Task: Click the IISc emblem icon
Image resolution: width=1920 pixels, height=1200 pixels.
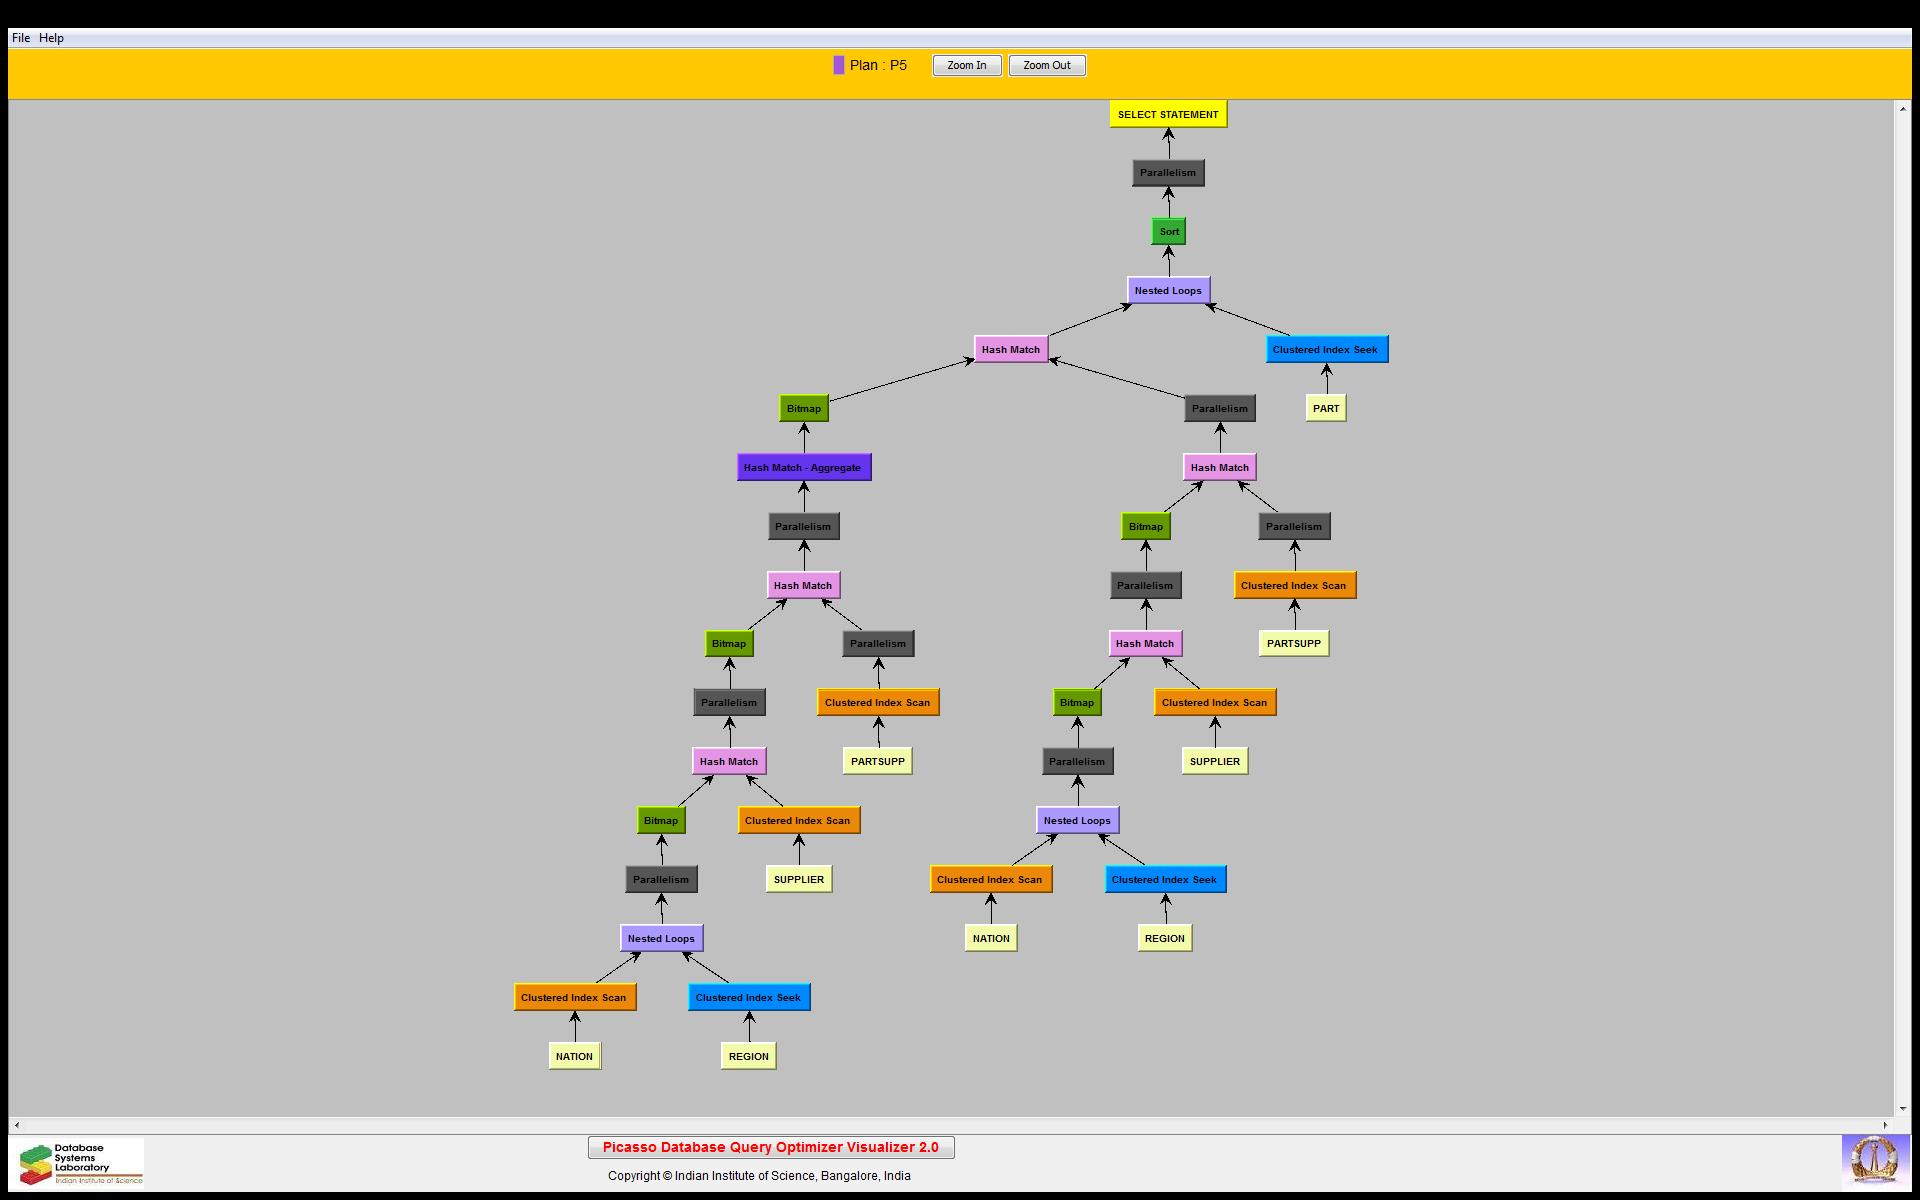Action: coord(1874,1162)
